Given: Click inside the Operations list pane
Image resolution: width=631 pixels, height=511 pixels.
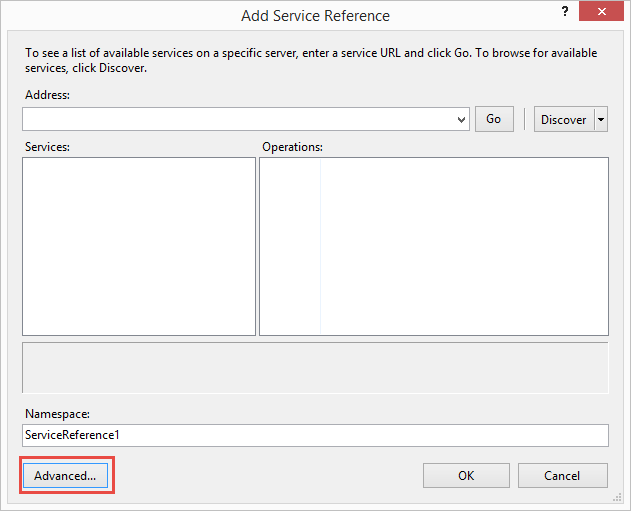Looking at the screenshot, I should coord(434,246).
